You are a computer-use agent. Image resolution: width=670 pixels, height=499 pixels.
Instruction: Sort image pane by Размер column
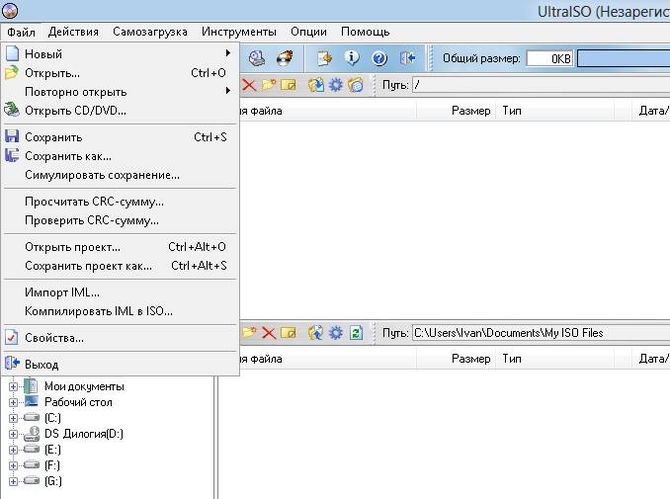pos(456,111)
